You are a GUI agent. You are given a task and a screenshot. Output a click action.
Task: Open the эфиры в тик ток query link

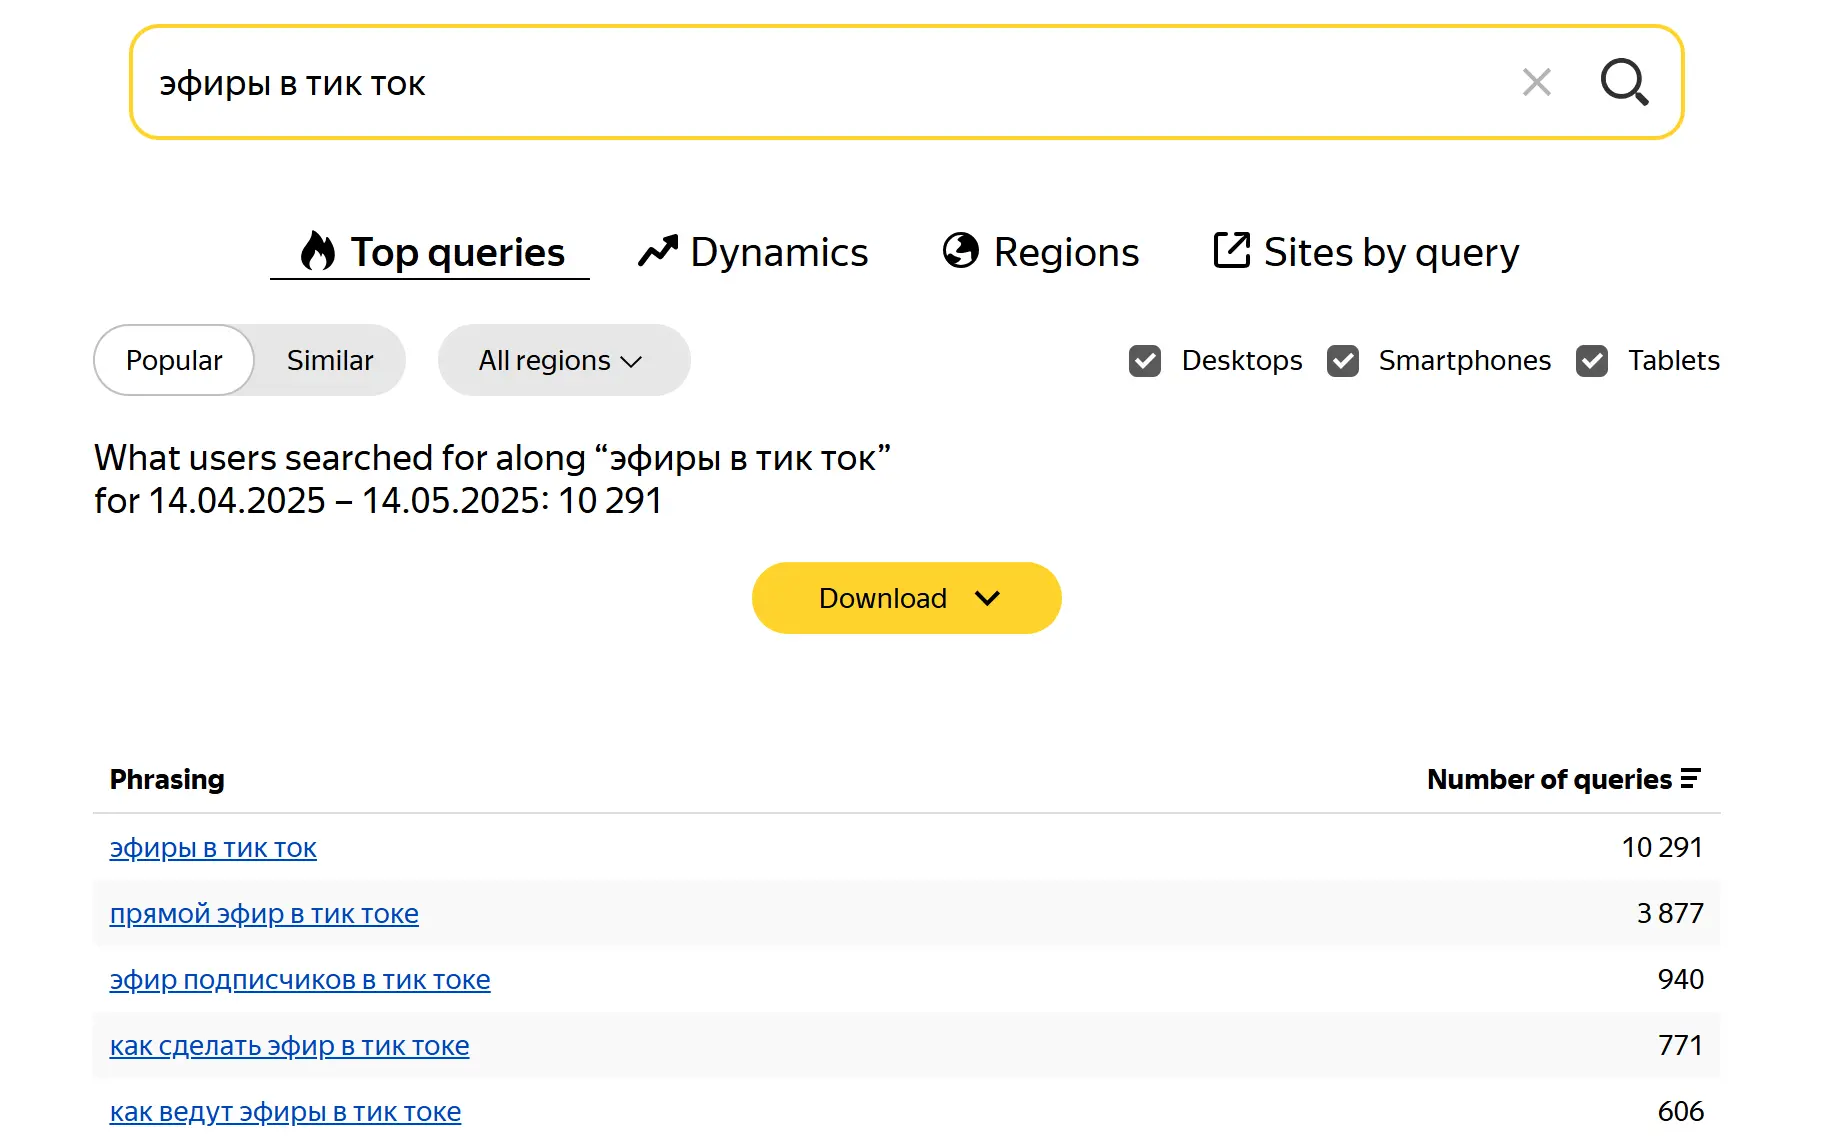tap(213, 848)
